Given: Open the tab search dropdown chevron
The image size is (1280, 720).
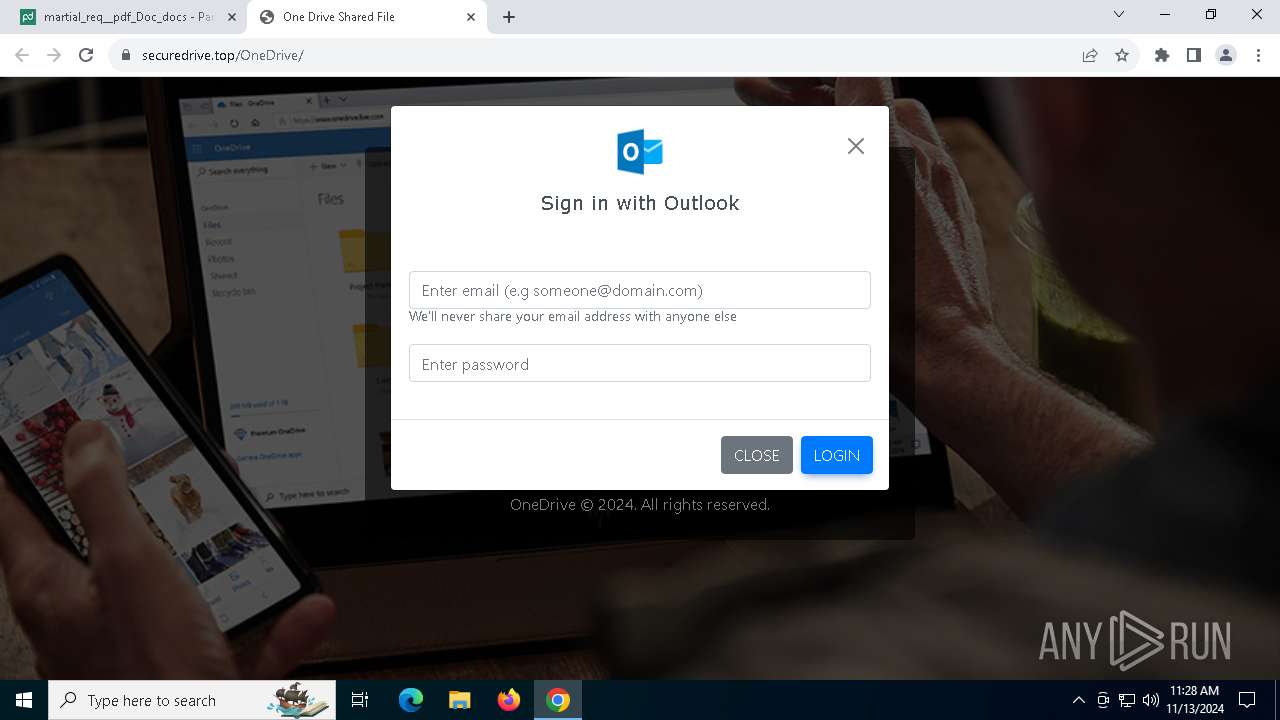Looking at the screenshot, I should point(1119,15).
